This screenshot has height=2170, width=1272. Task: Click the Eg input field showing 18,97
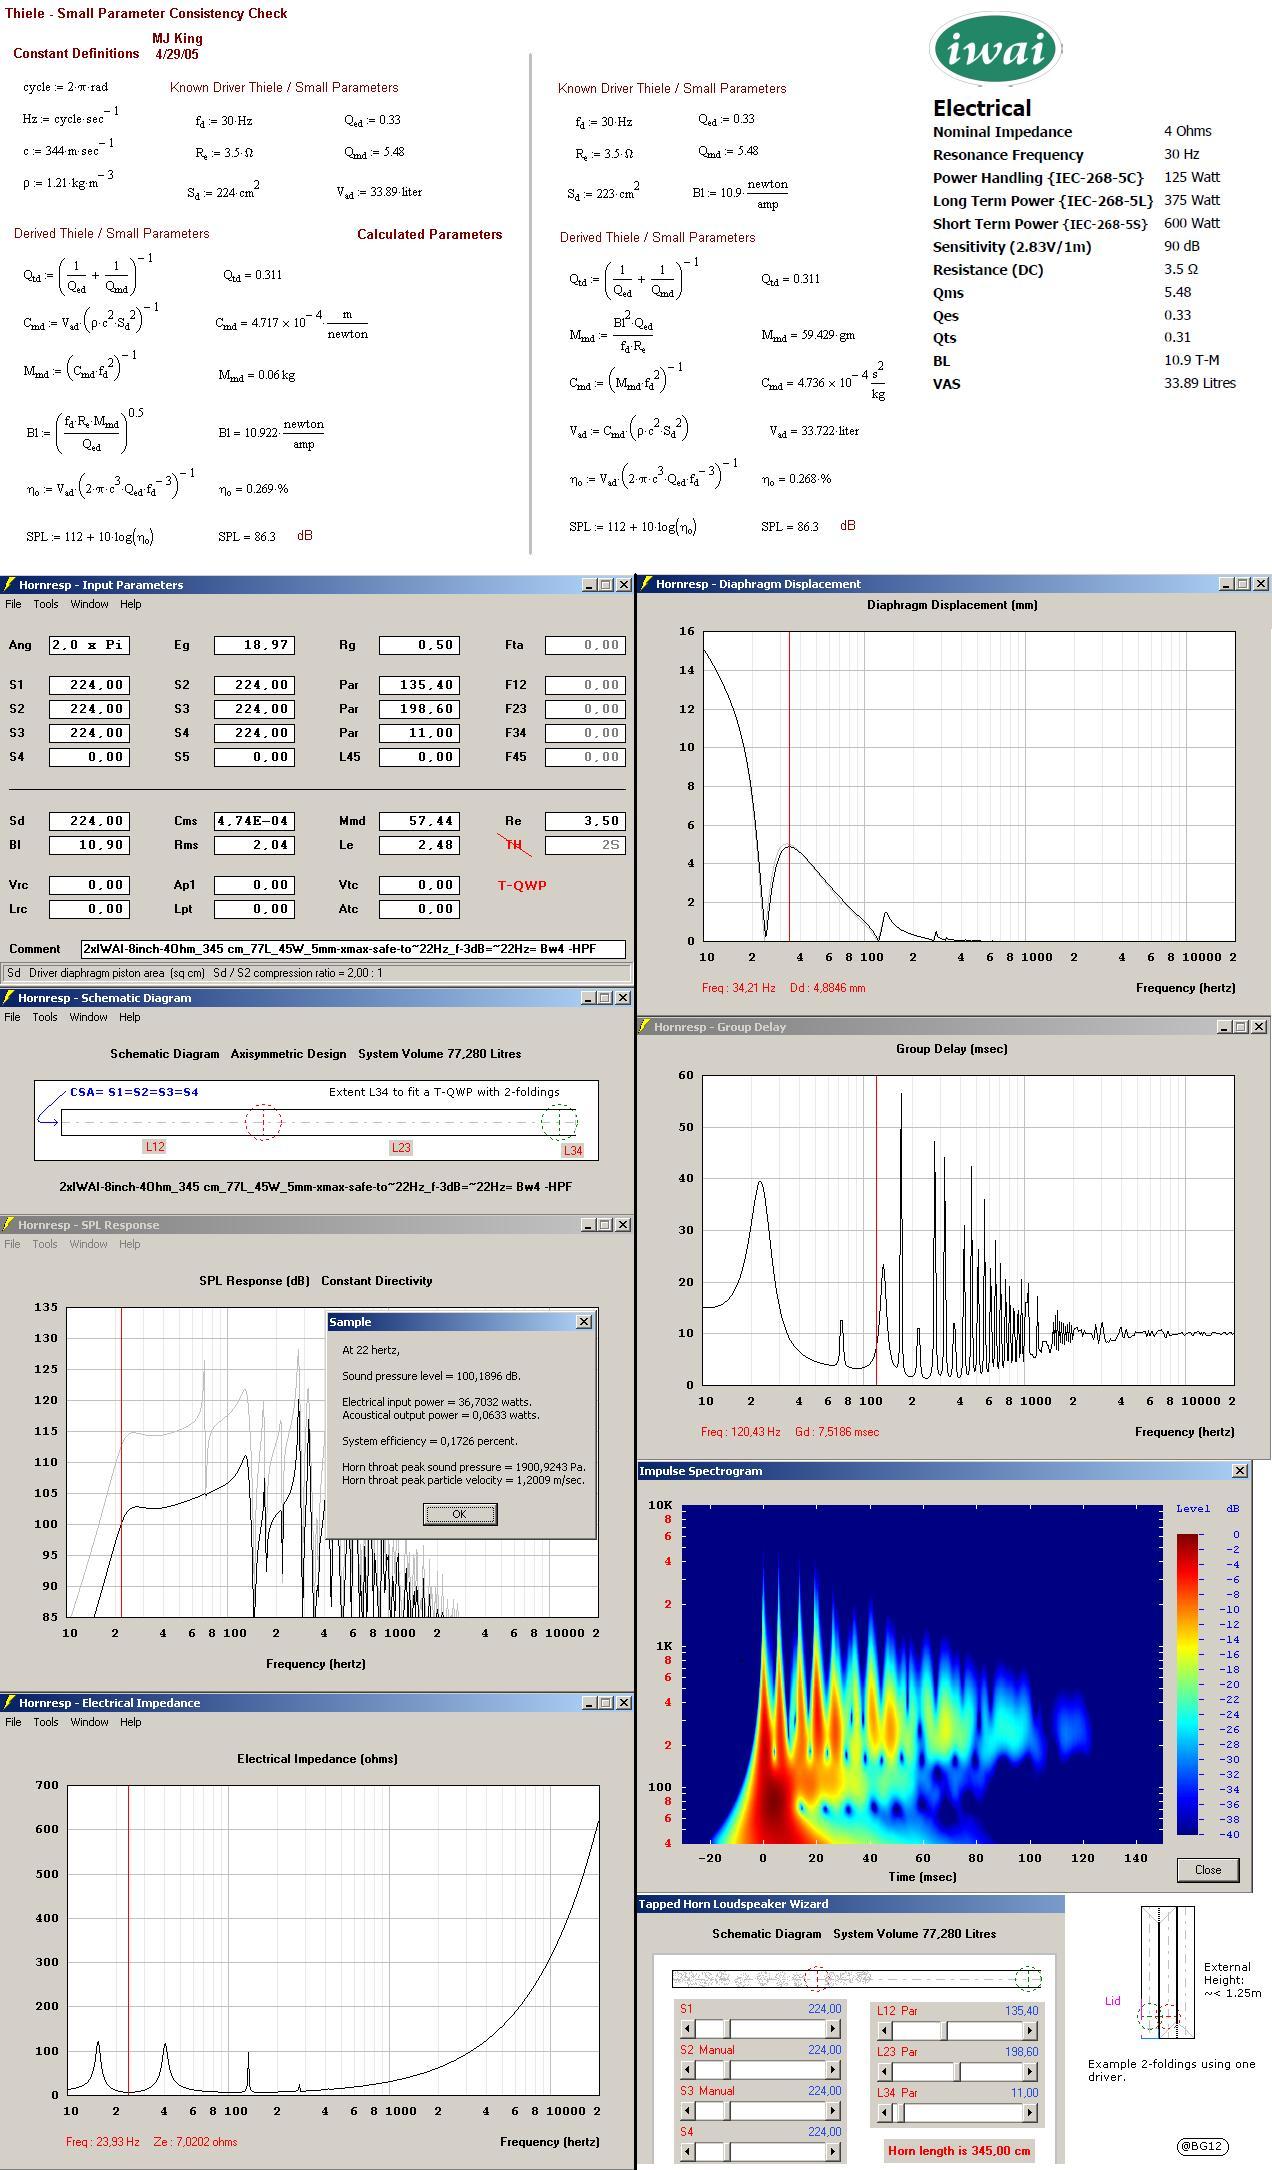(x=255, y=645)
